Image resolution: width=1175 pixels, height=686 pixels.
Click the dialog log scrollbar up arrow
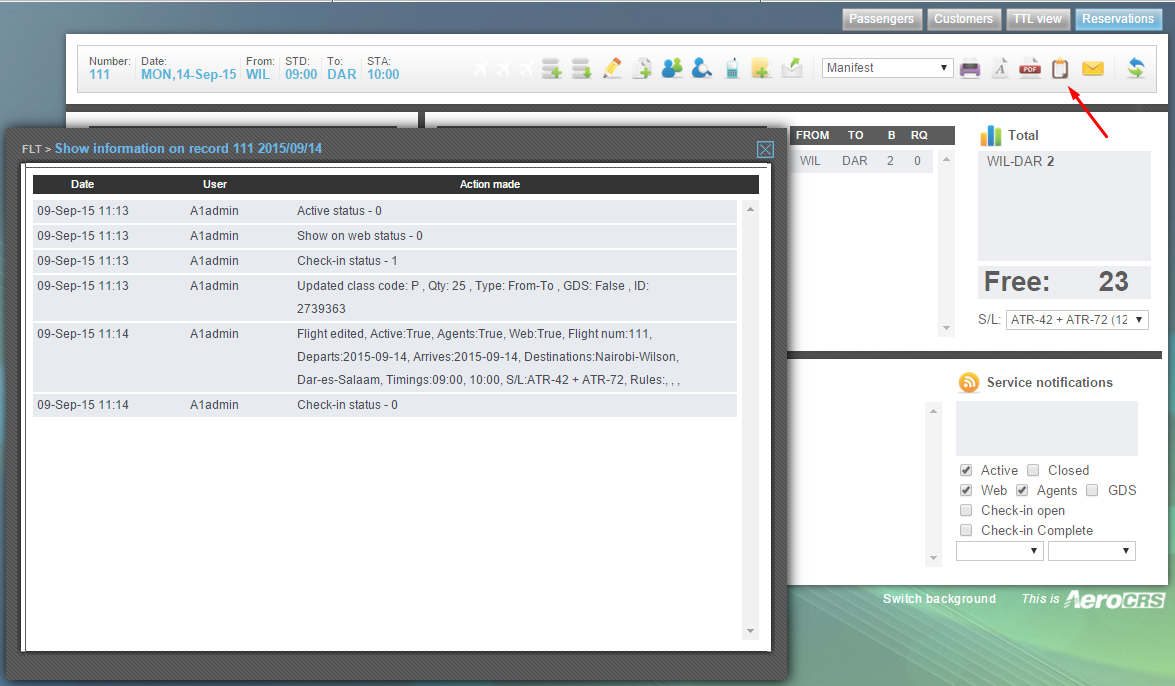click(750, 209)
